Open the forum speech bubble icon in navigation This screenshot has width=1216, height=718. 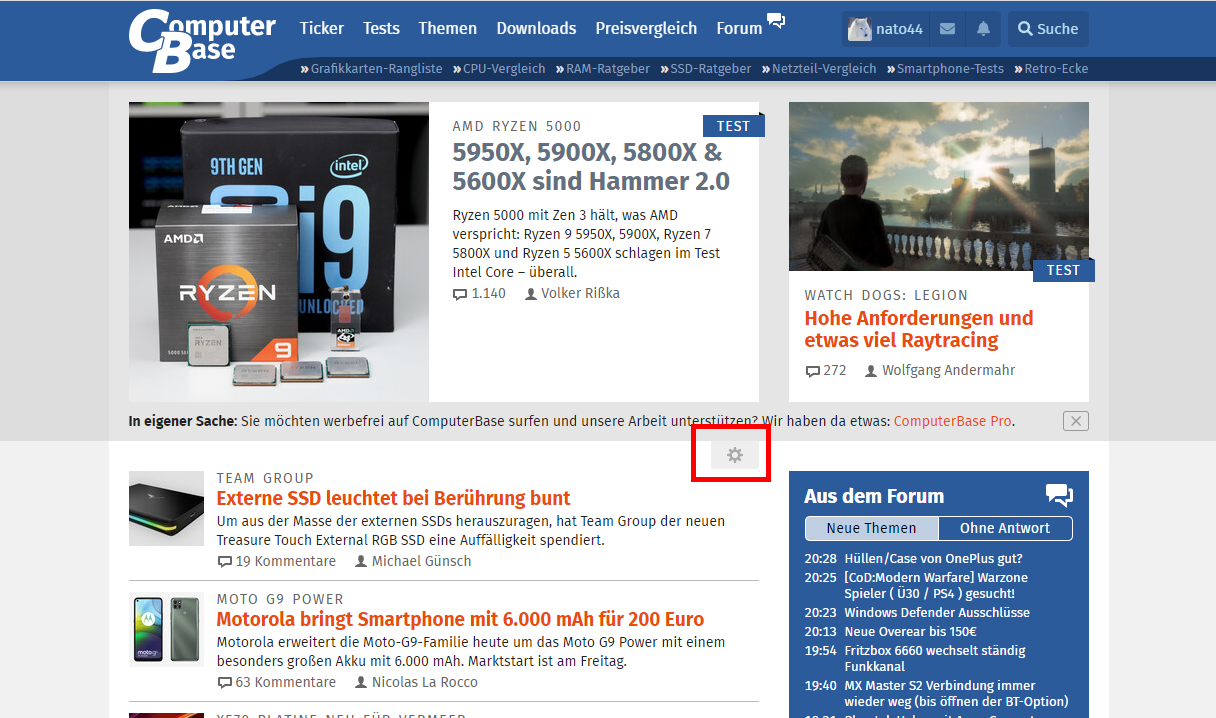[x=776, y=20]
